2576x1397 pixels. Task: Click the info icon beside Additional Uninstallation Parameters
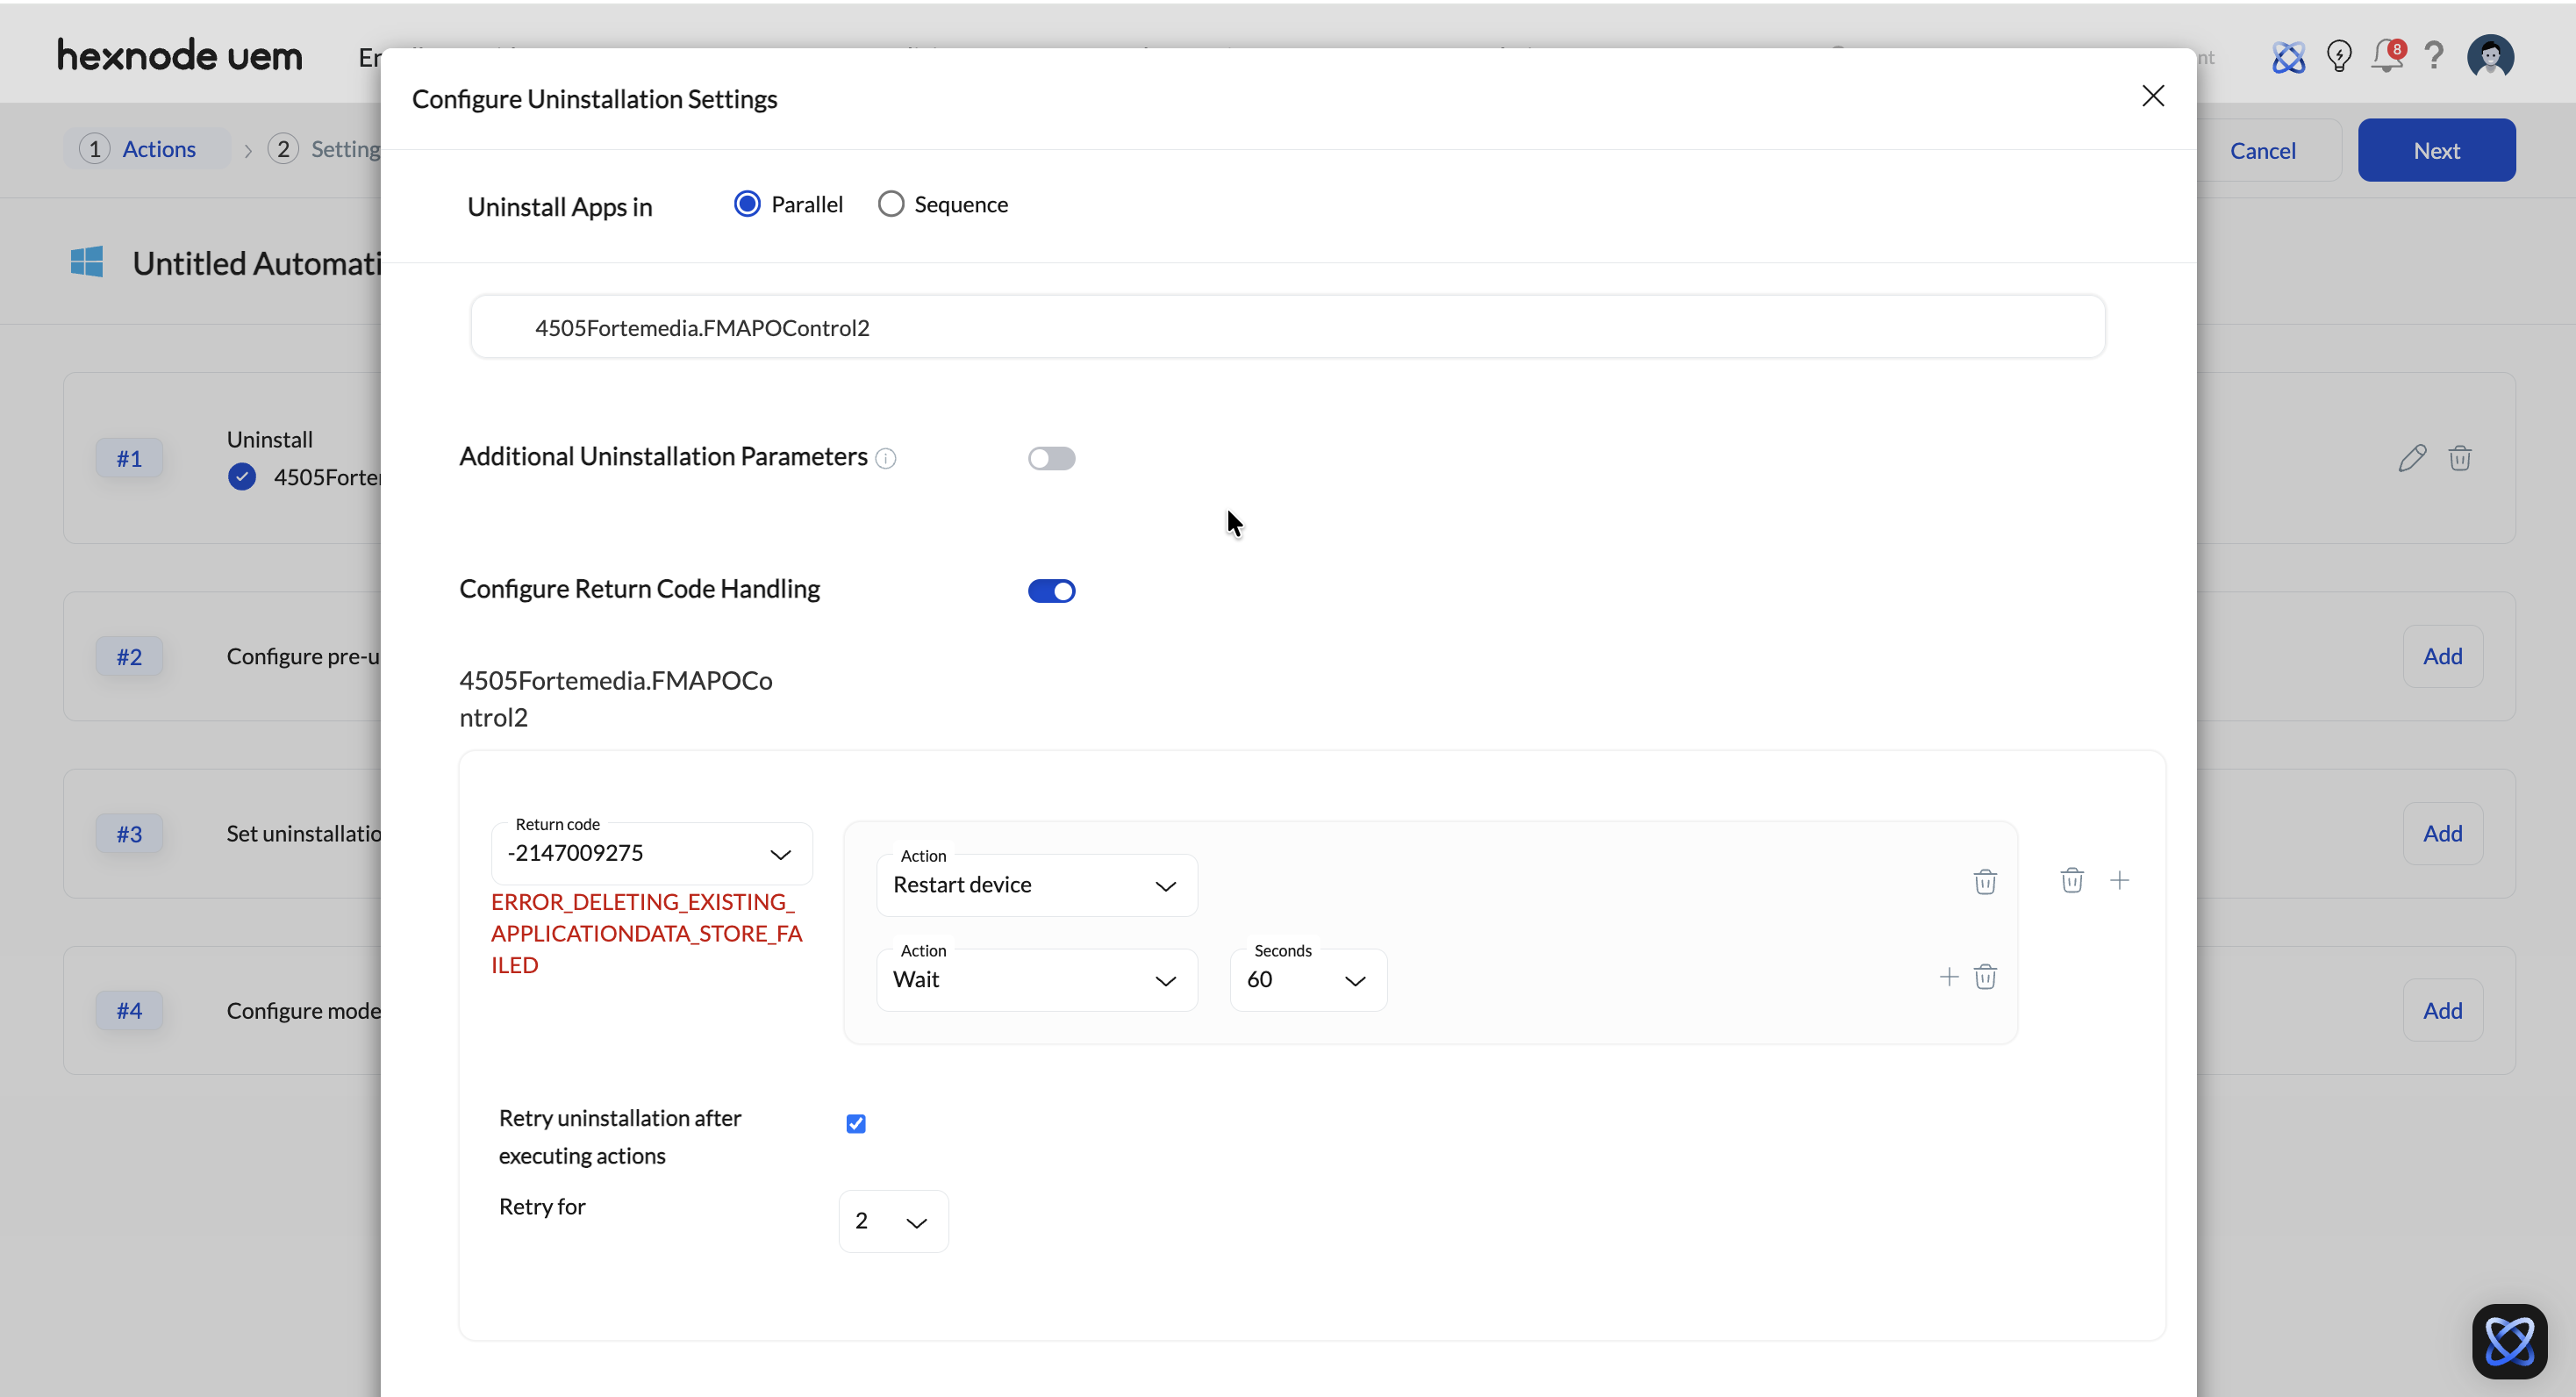(885, 458)
